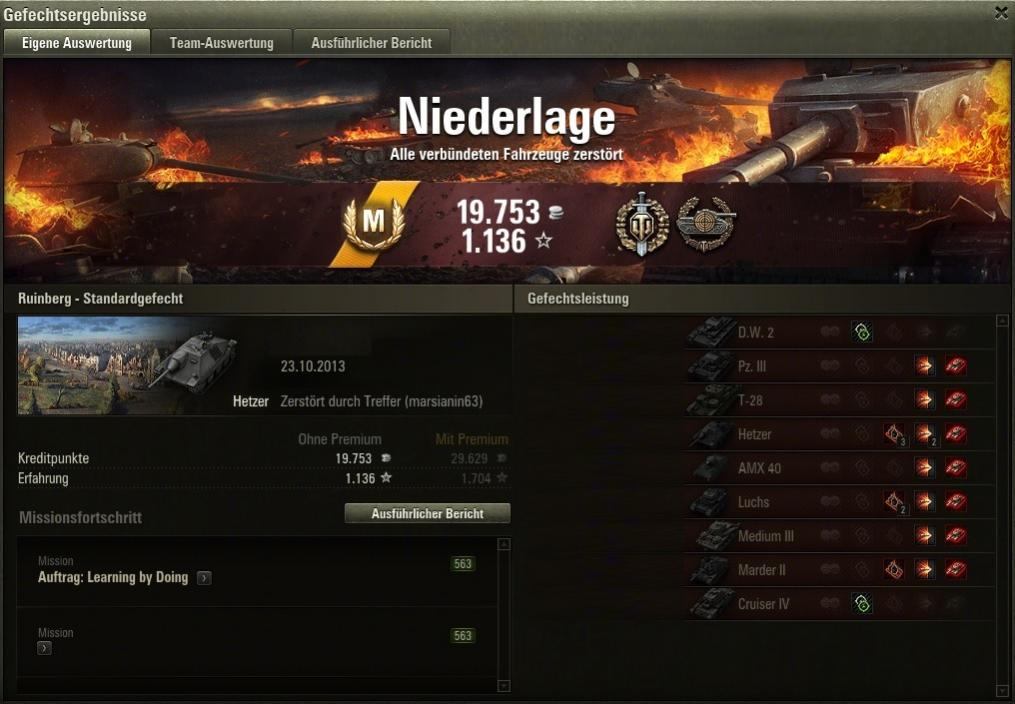1015x704 pixels.
Task: Click the destroyed tank icon on Pz. III row
Action: pos(955,366)
